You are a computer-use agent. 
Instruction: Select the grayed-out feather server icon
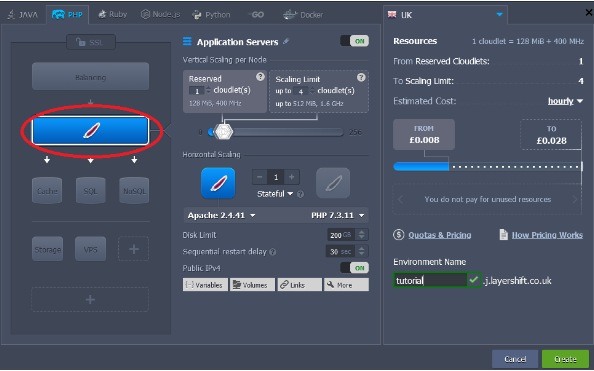coord(333,183)
